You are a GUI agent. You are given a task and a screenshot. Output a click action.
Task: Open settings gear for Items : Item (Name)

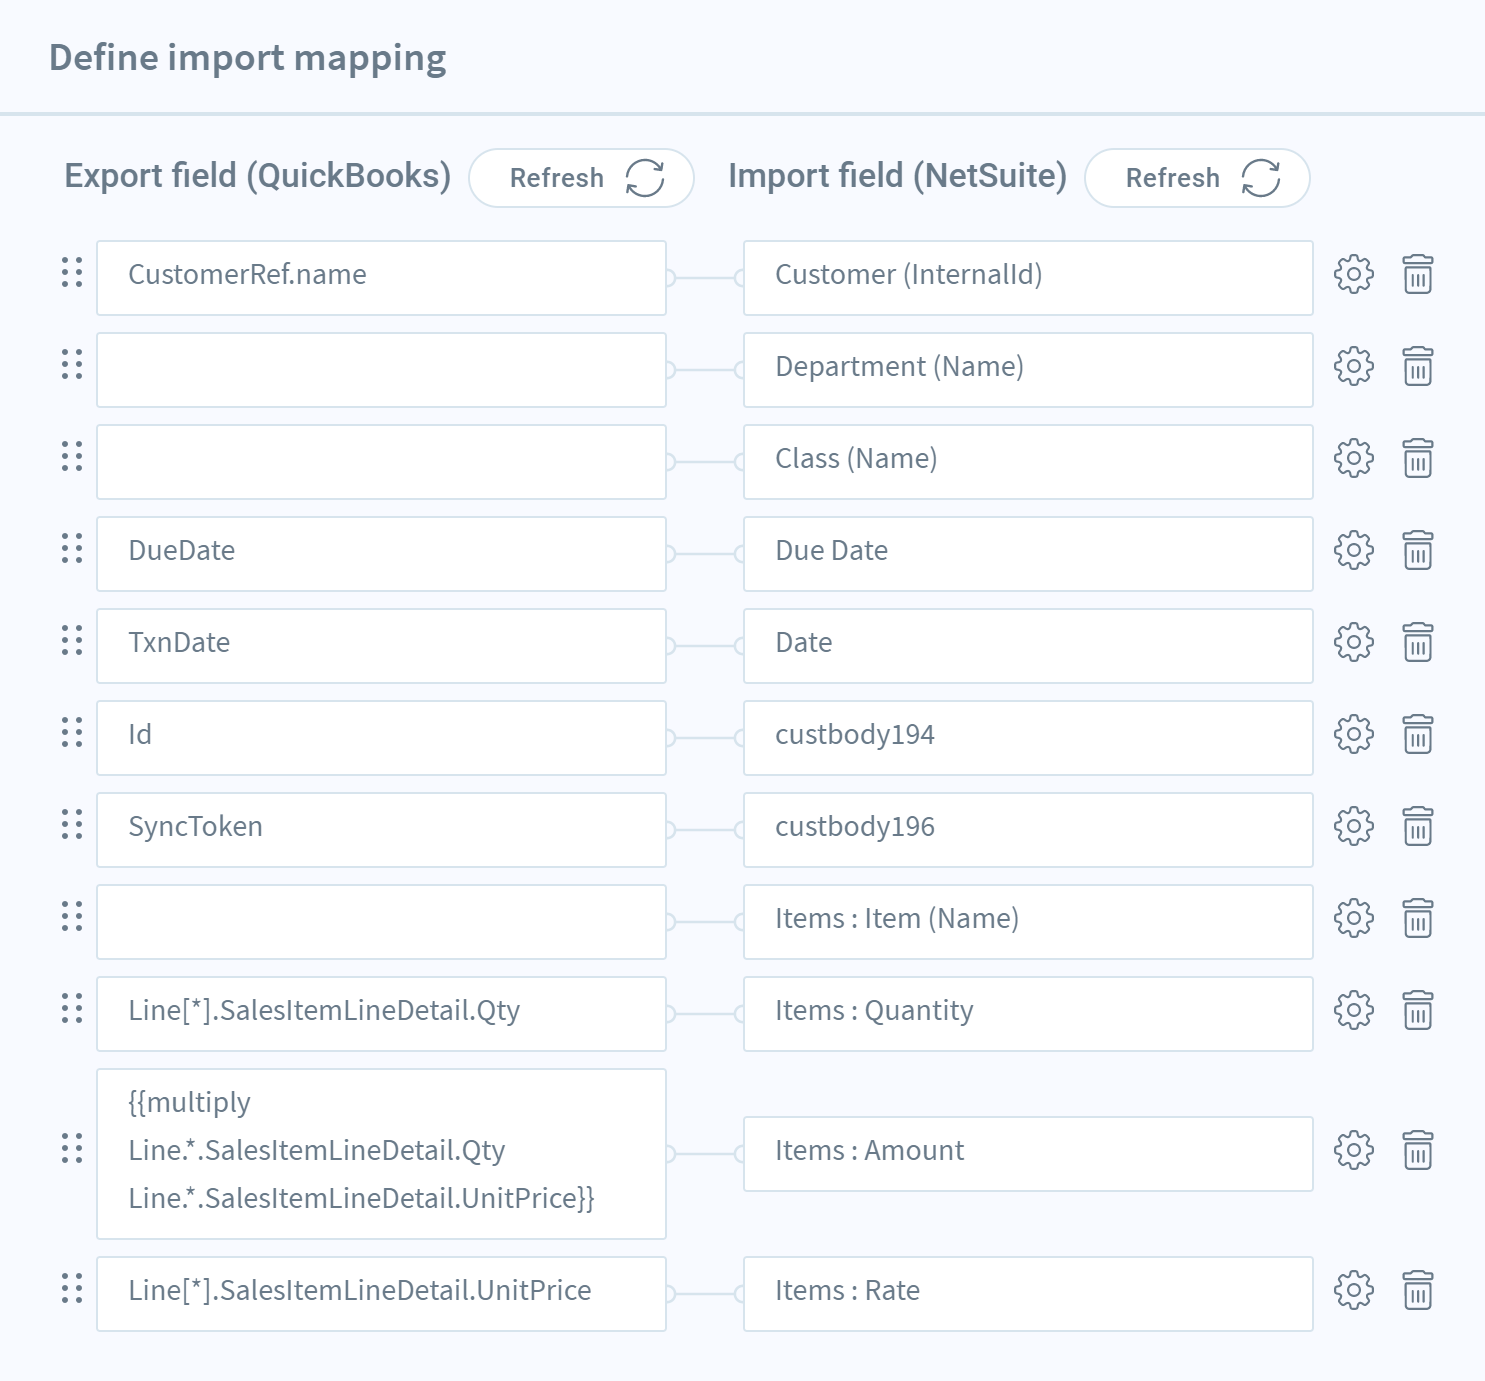tap(1354, 918)
